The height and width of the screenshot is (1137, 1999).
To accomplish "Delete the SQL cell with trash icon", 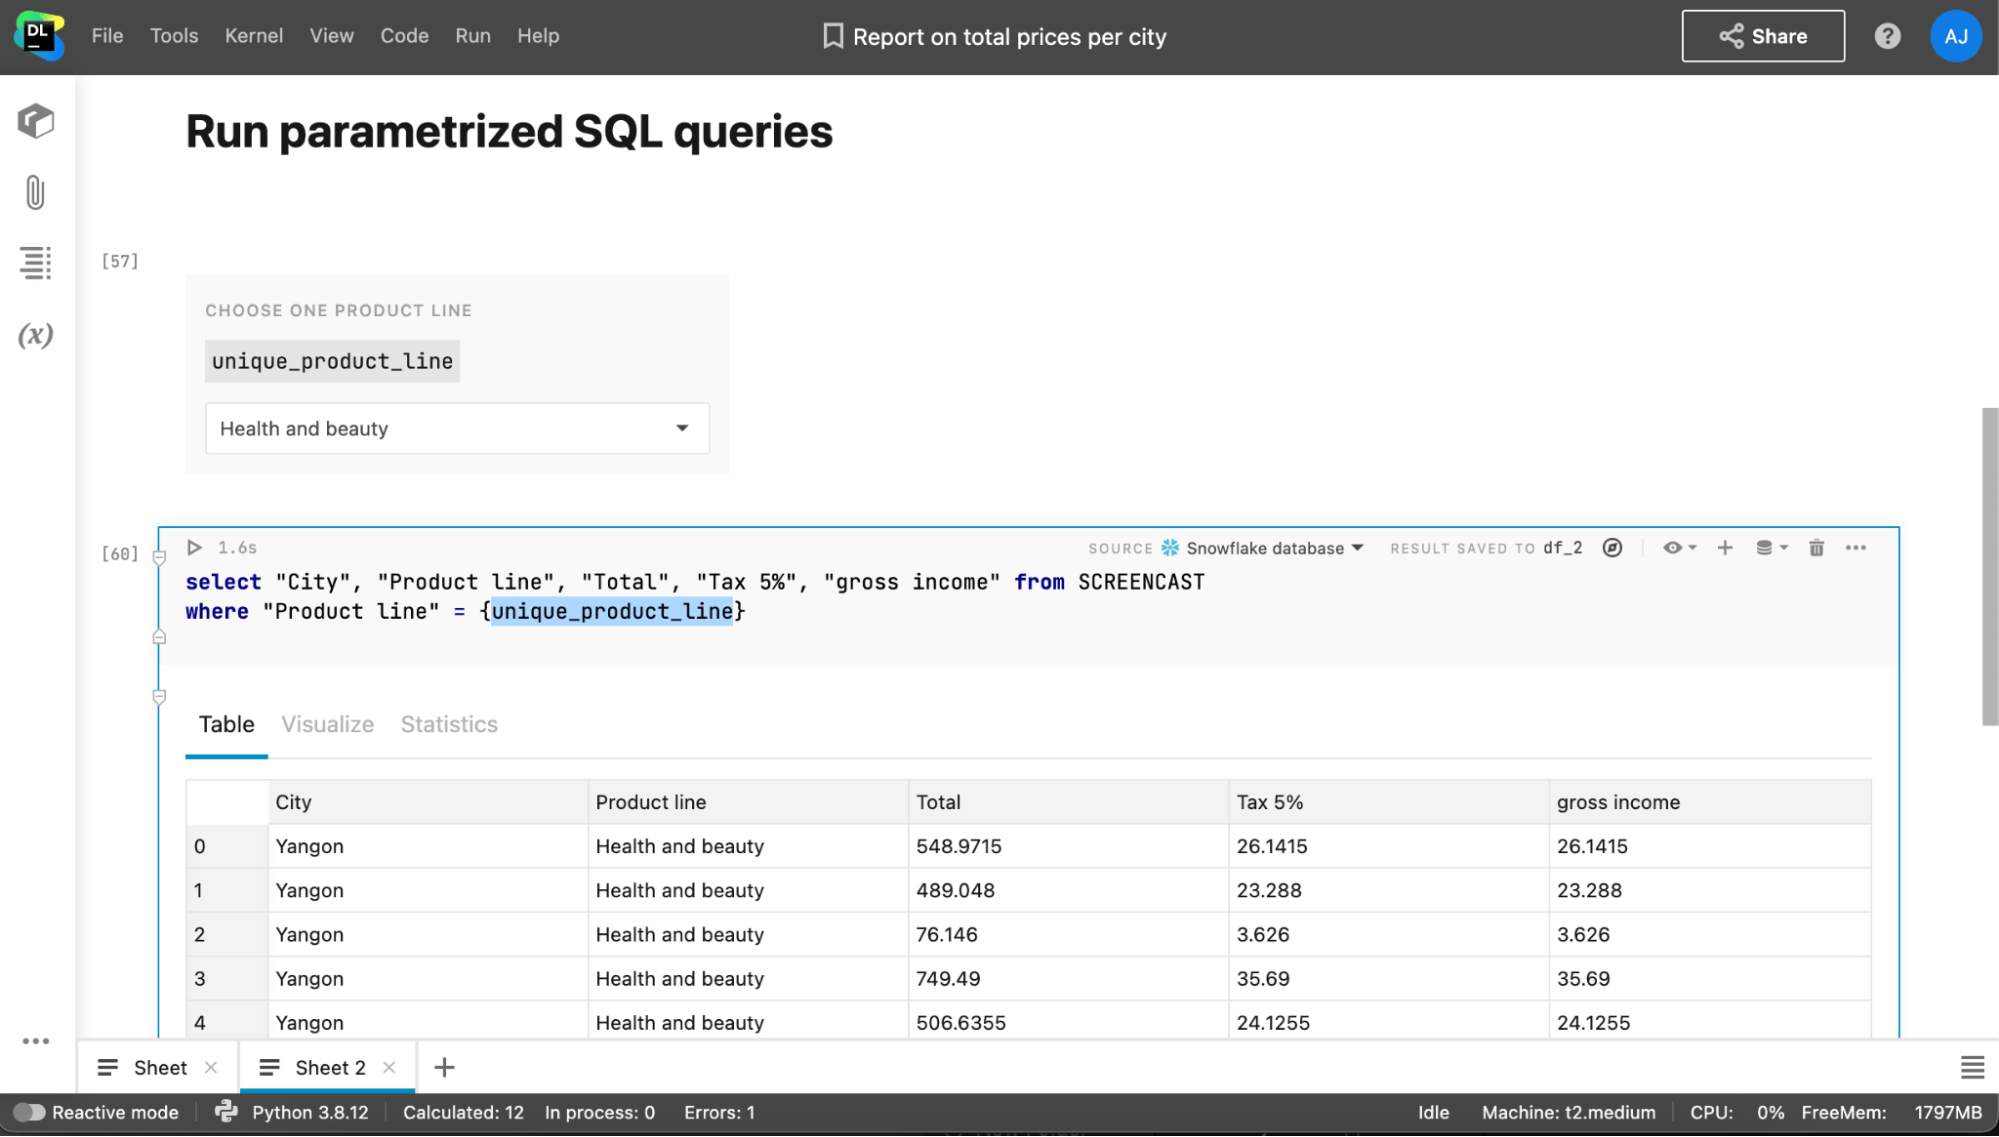I will [1816, 548].
